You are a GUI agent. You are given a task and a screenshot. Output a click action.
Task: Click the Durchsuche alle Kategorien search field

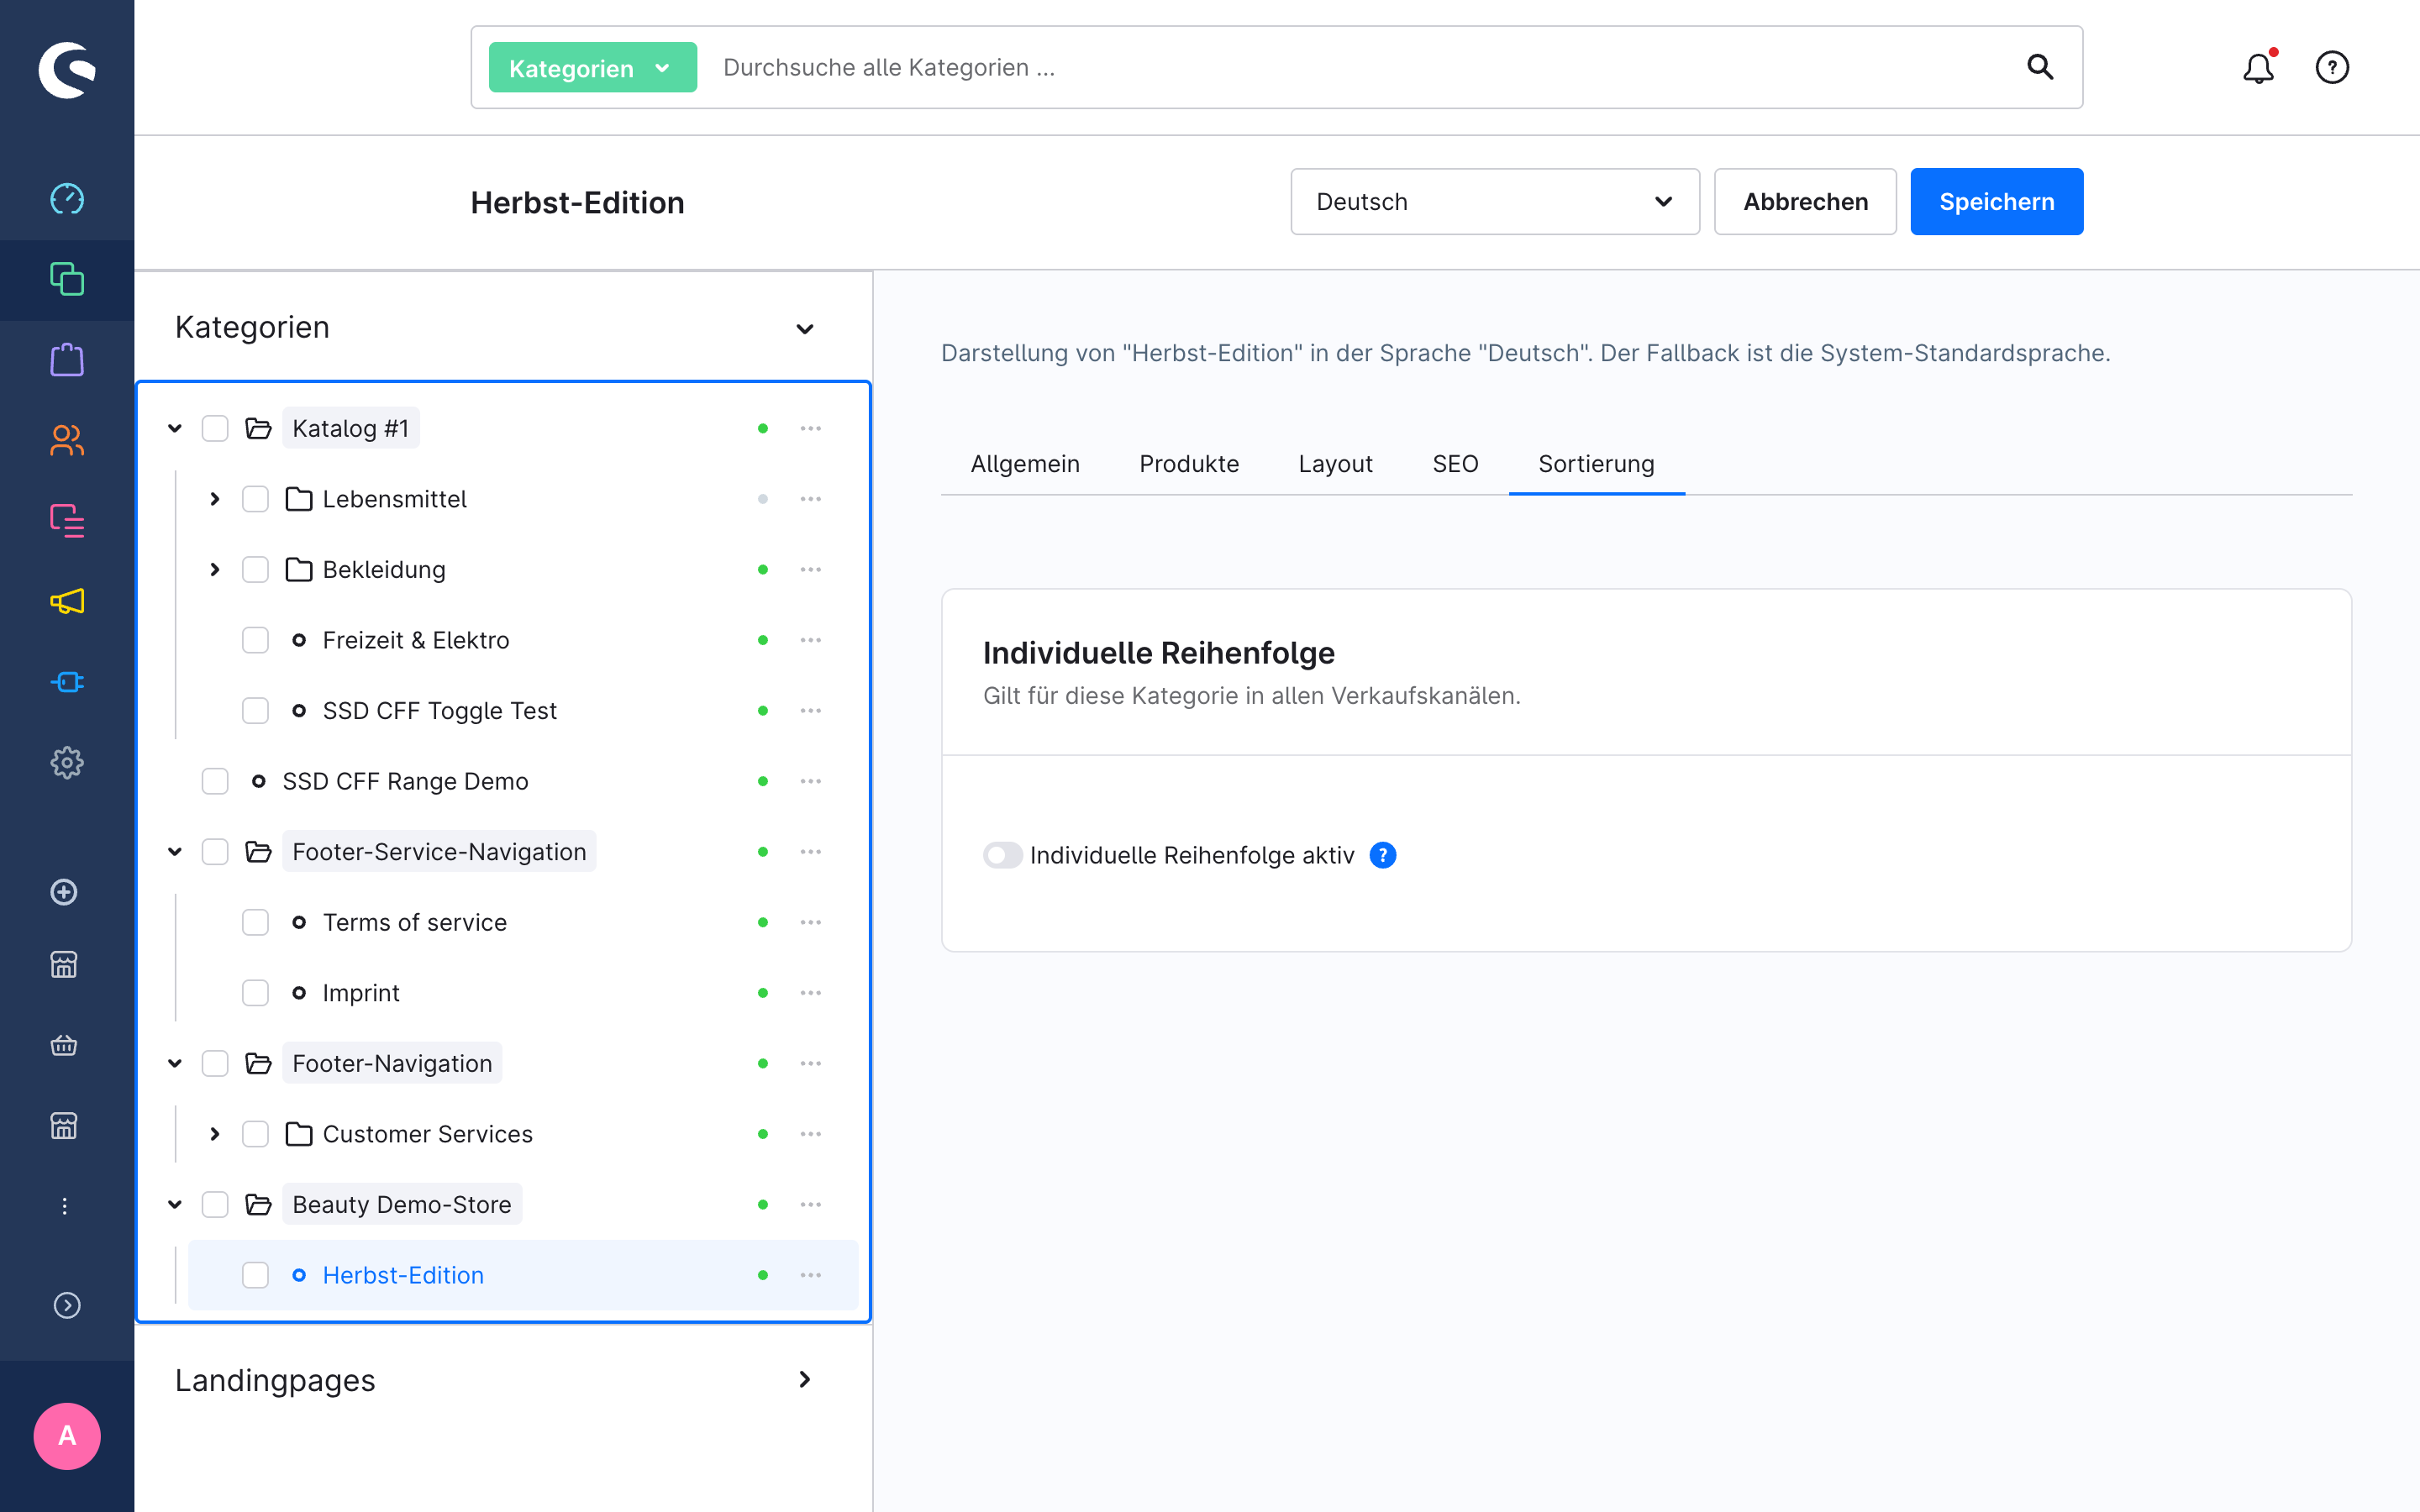click(x=1360, y=67)
